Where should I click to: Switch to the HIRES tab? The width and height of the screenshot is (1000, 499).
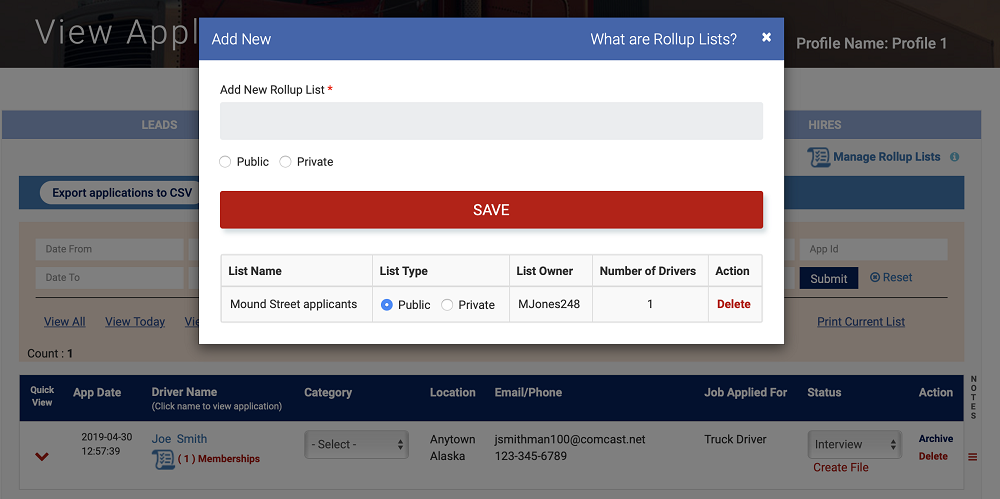(x=825, y=125)
